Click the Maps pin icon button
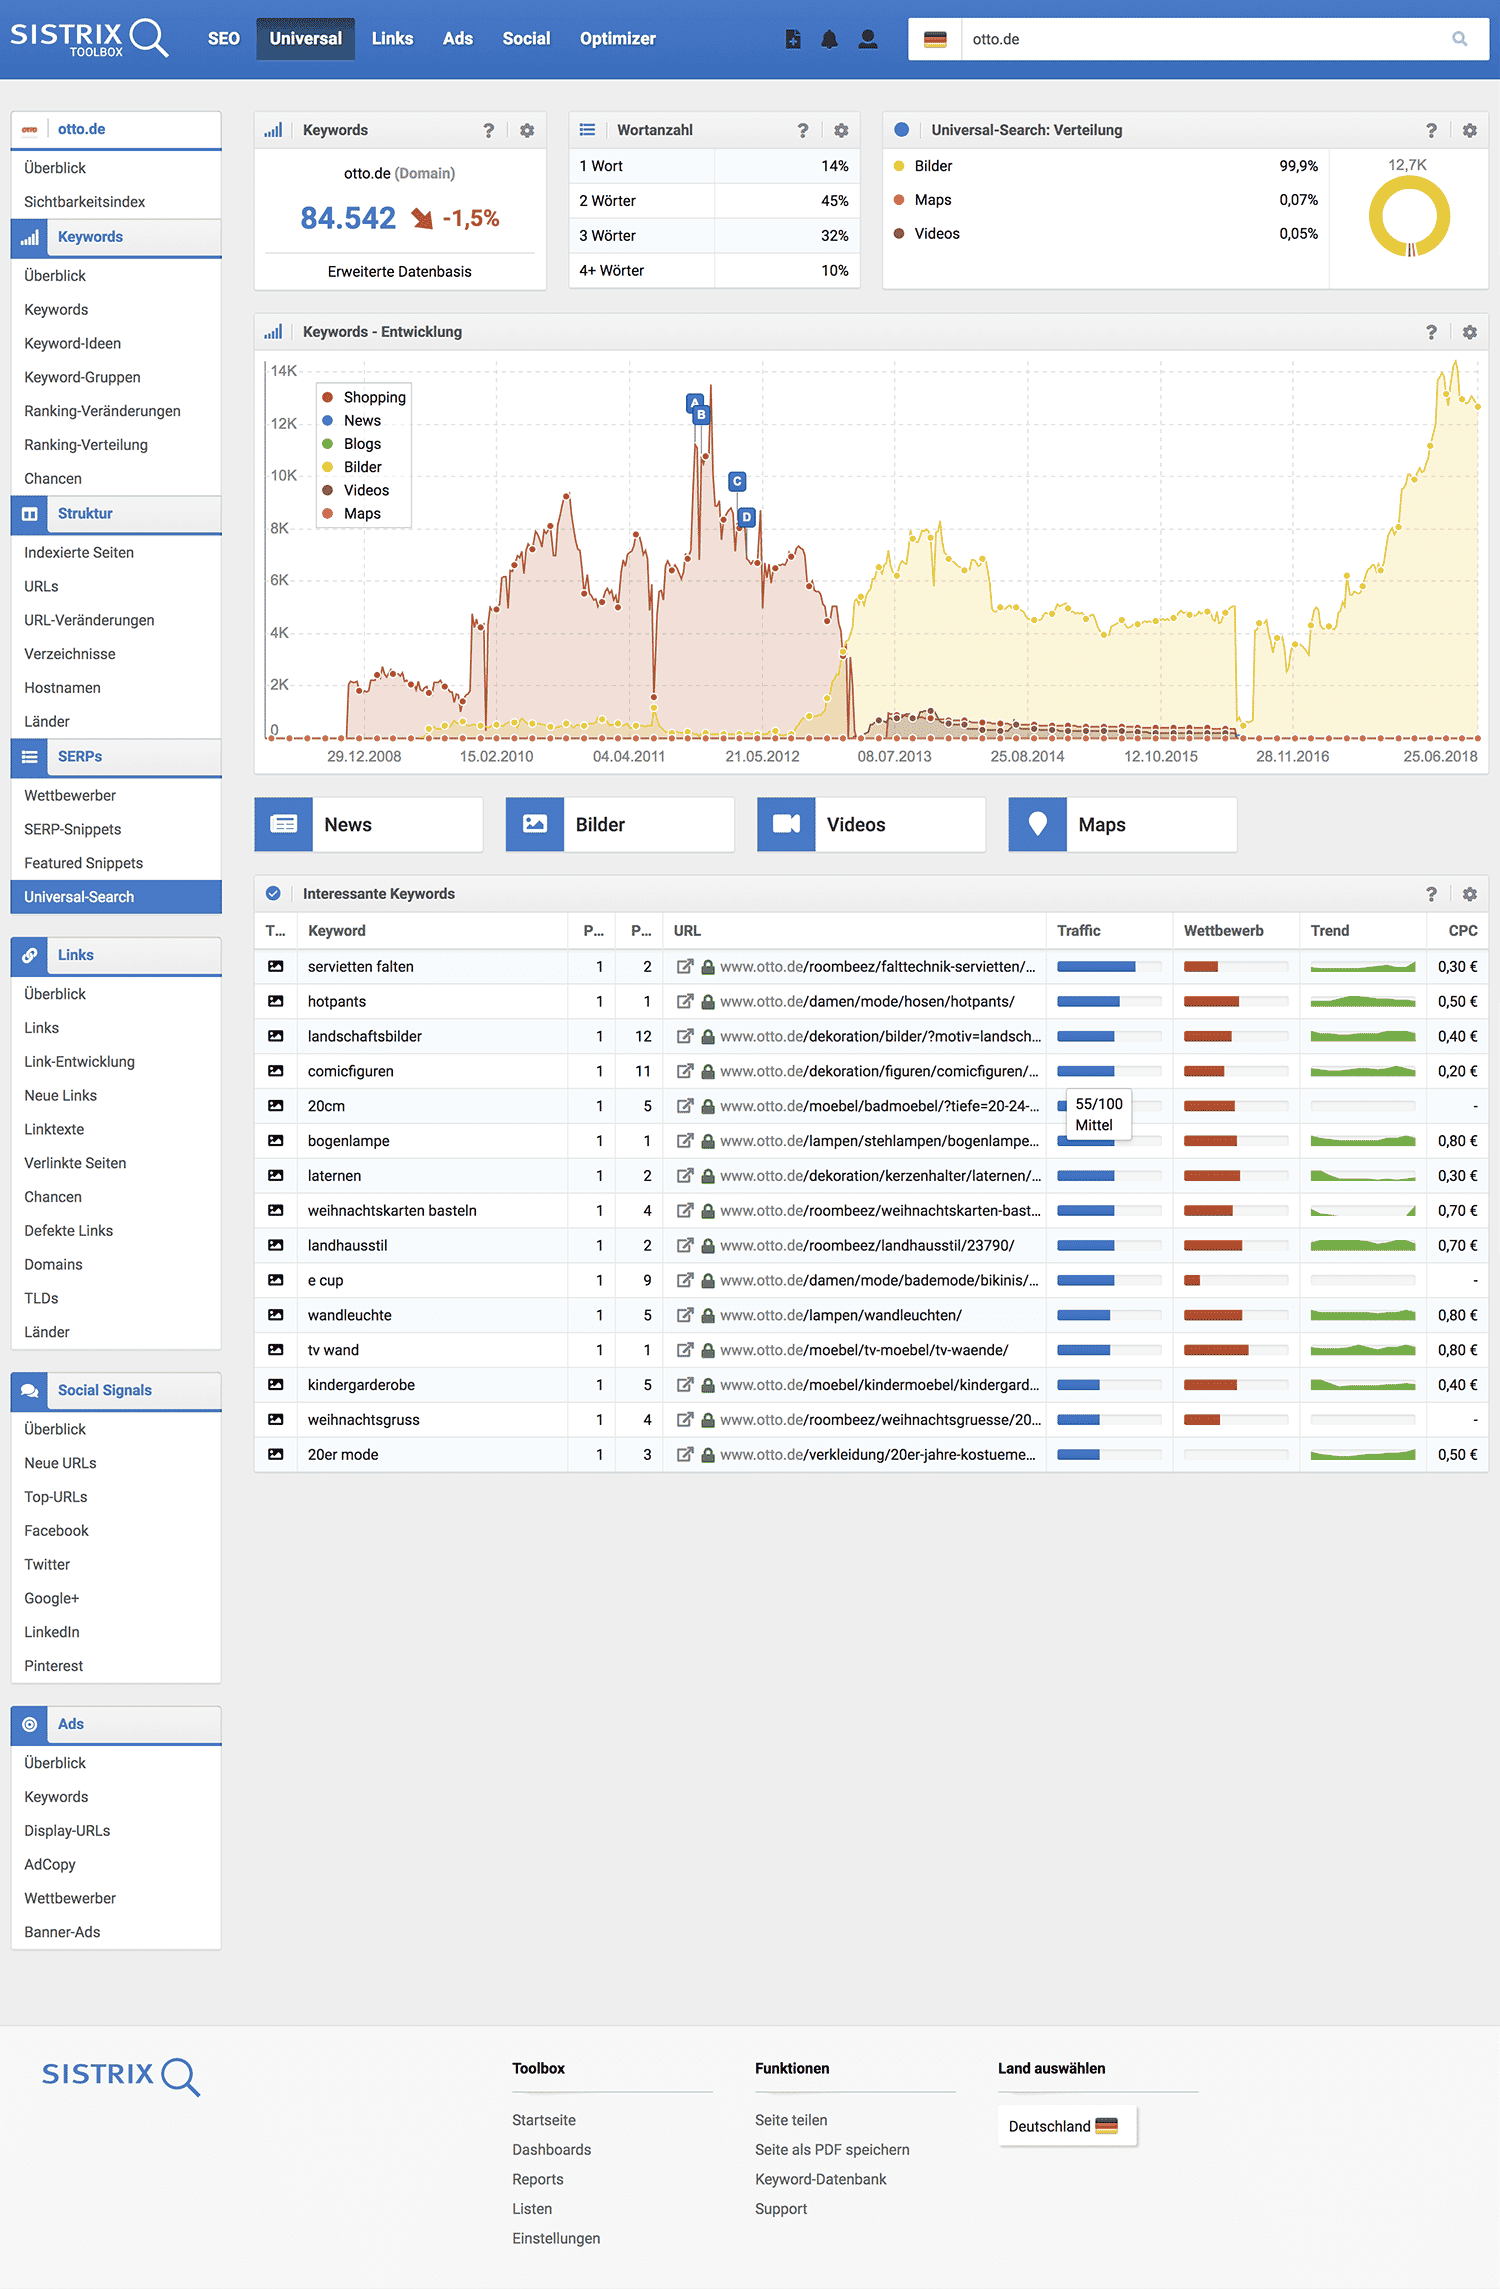 1037,824
